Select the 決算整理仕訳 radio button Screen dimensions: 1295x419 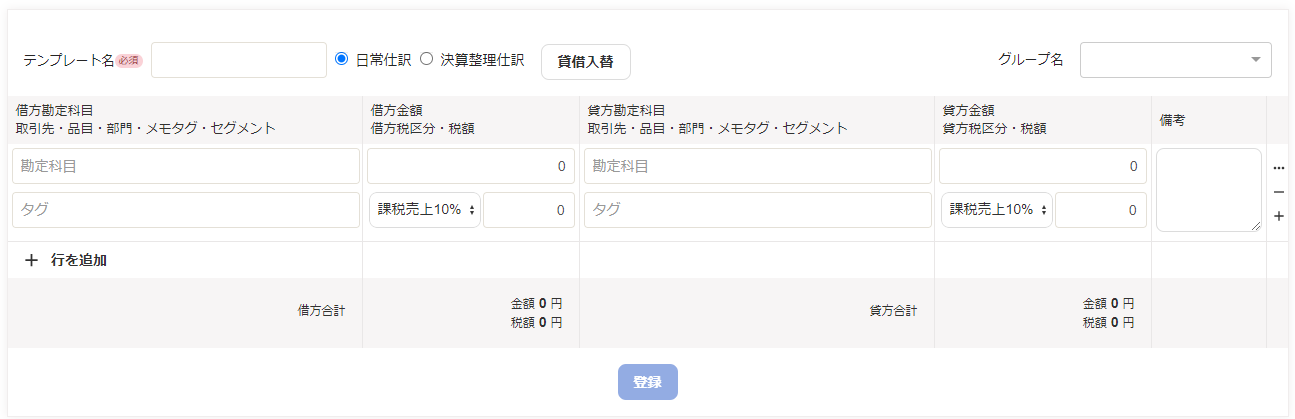coord(426,59)
